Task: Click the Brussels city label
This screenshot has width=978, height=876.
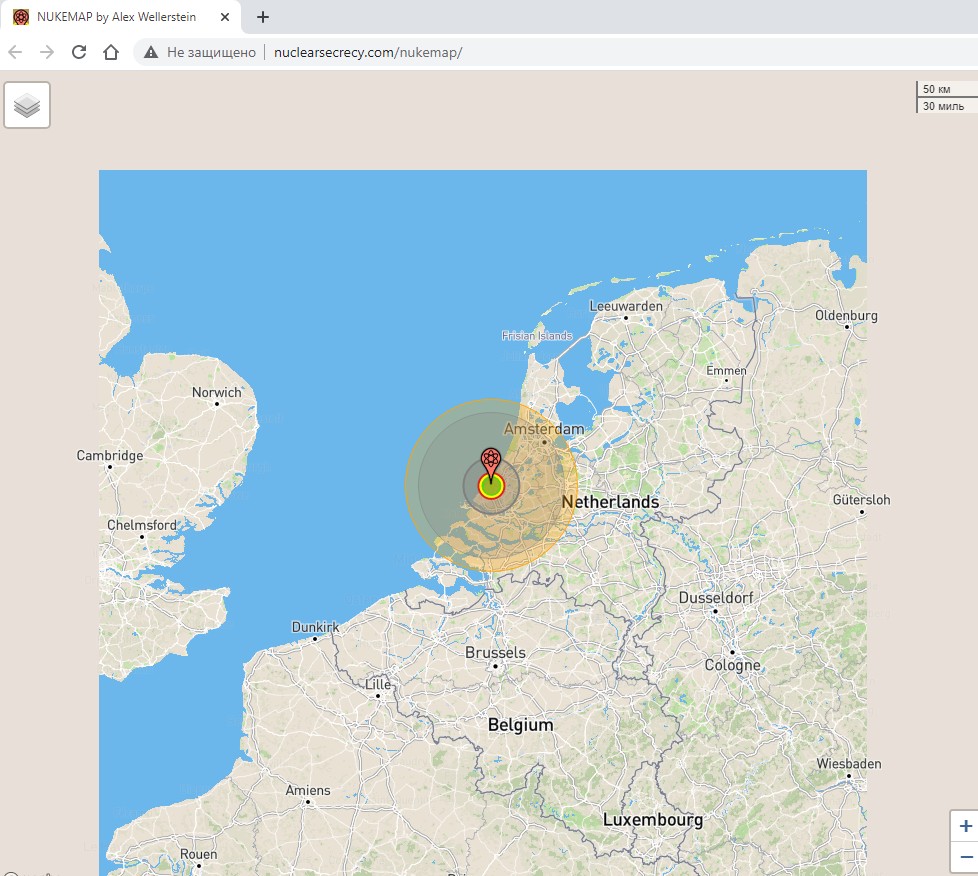Action: point(495,653)
